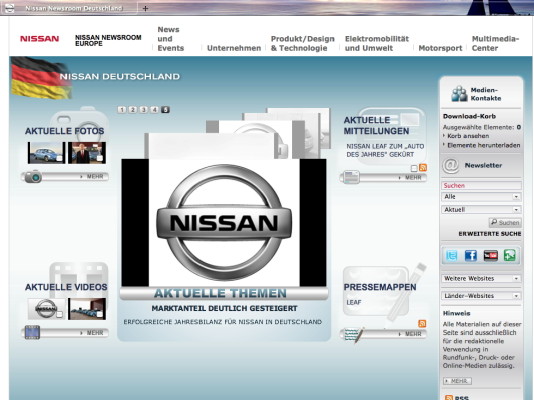Open man in suit photo thumbnail
This screenshot has width=534, height=400.
coord(87,153)
